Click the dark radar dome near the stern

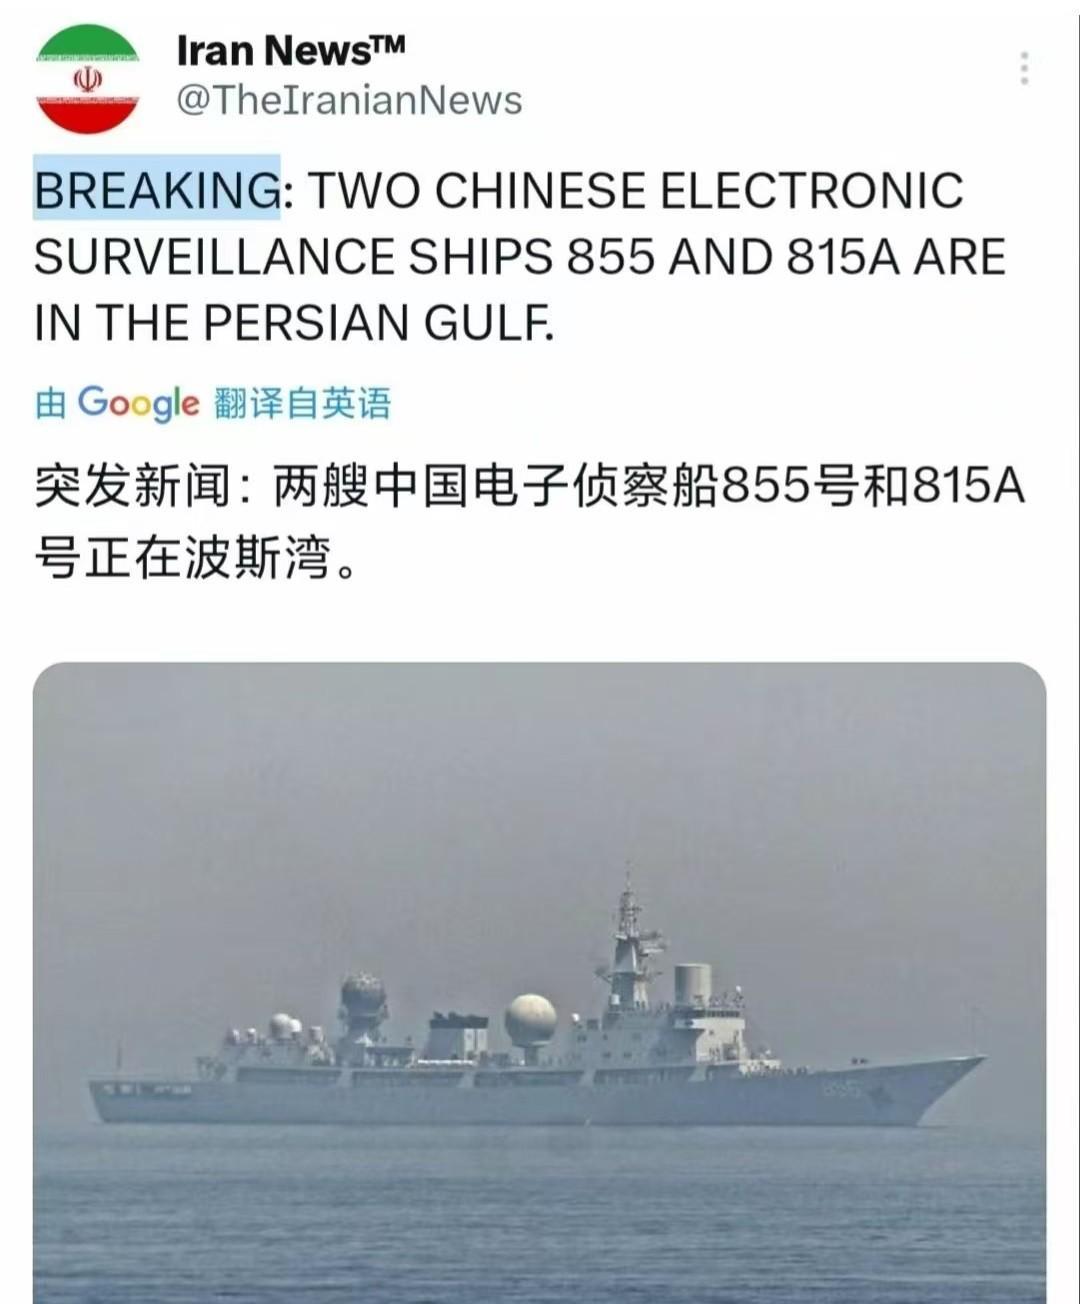(x=363, y=994)
